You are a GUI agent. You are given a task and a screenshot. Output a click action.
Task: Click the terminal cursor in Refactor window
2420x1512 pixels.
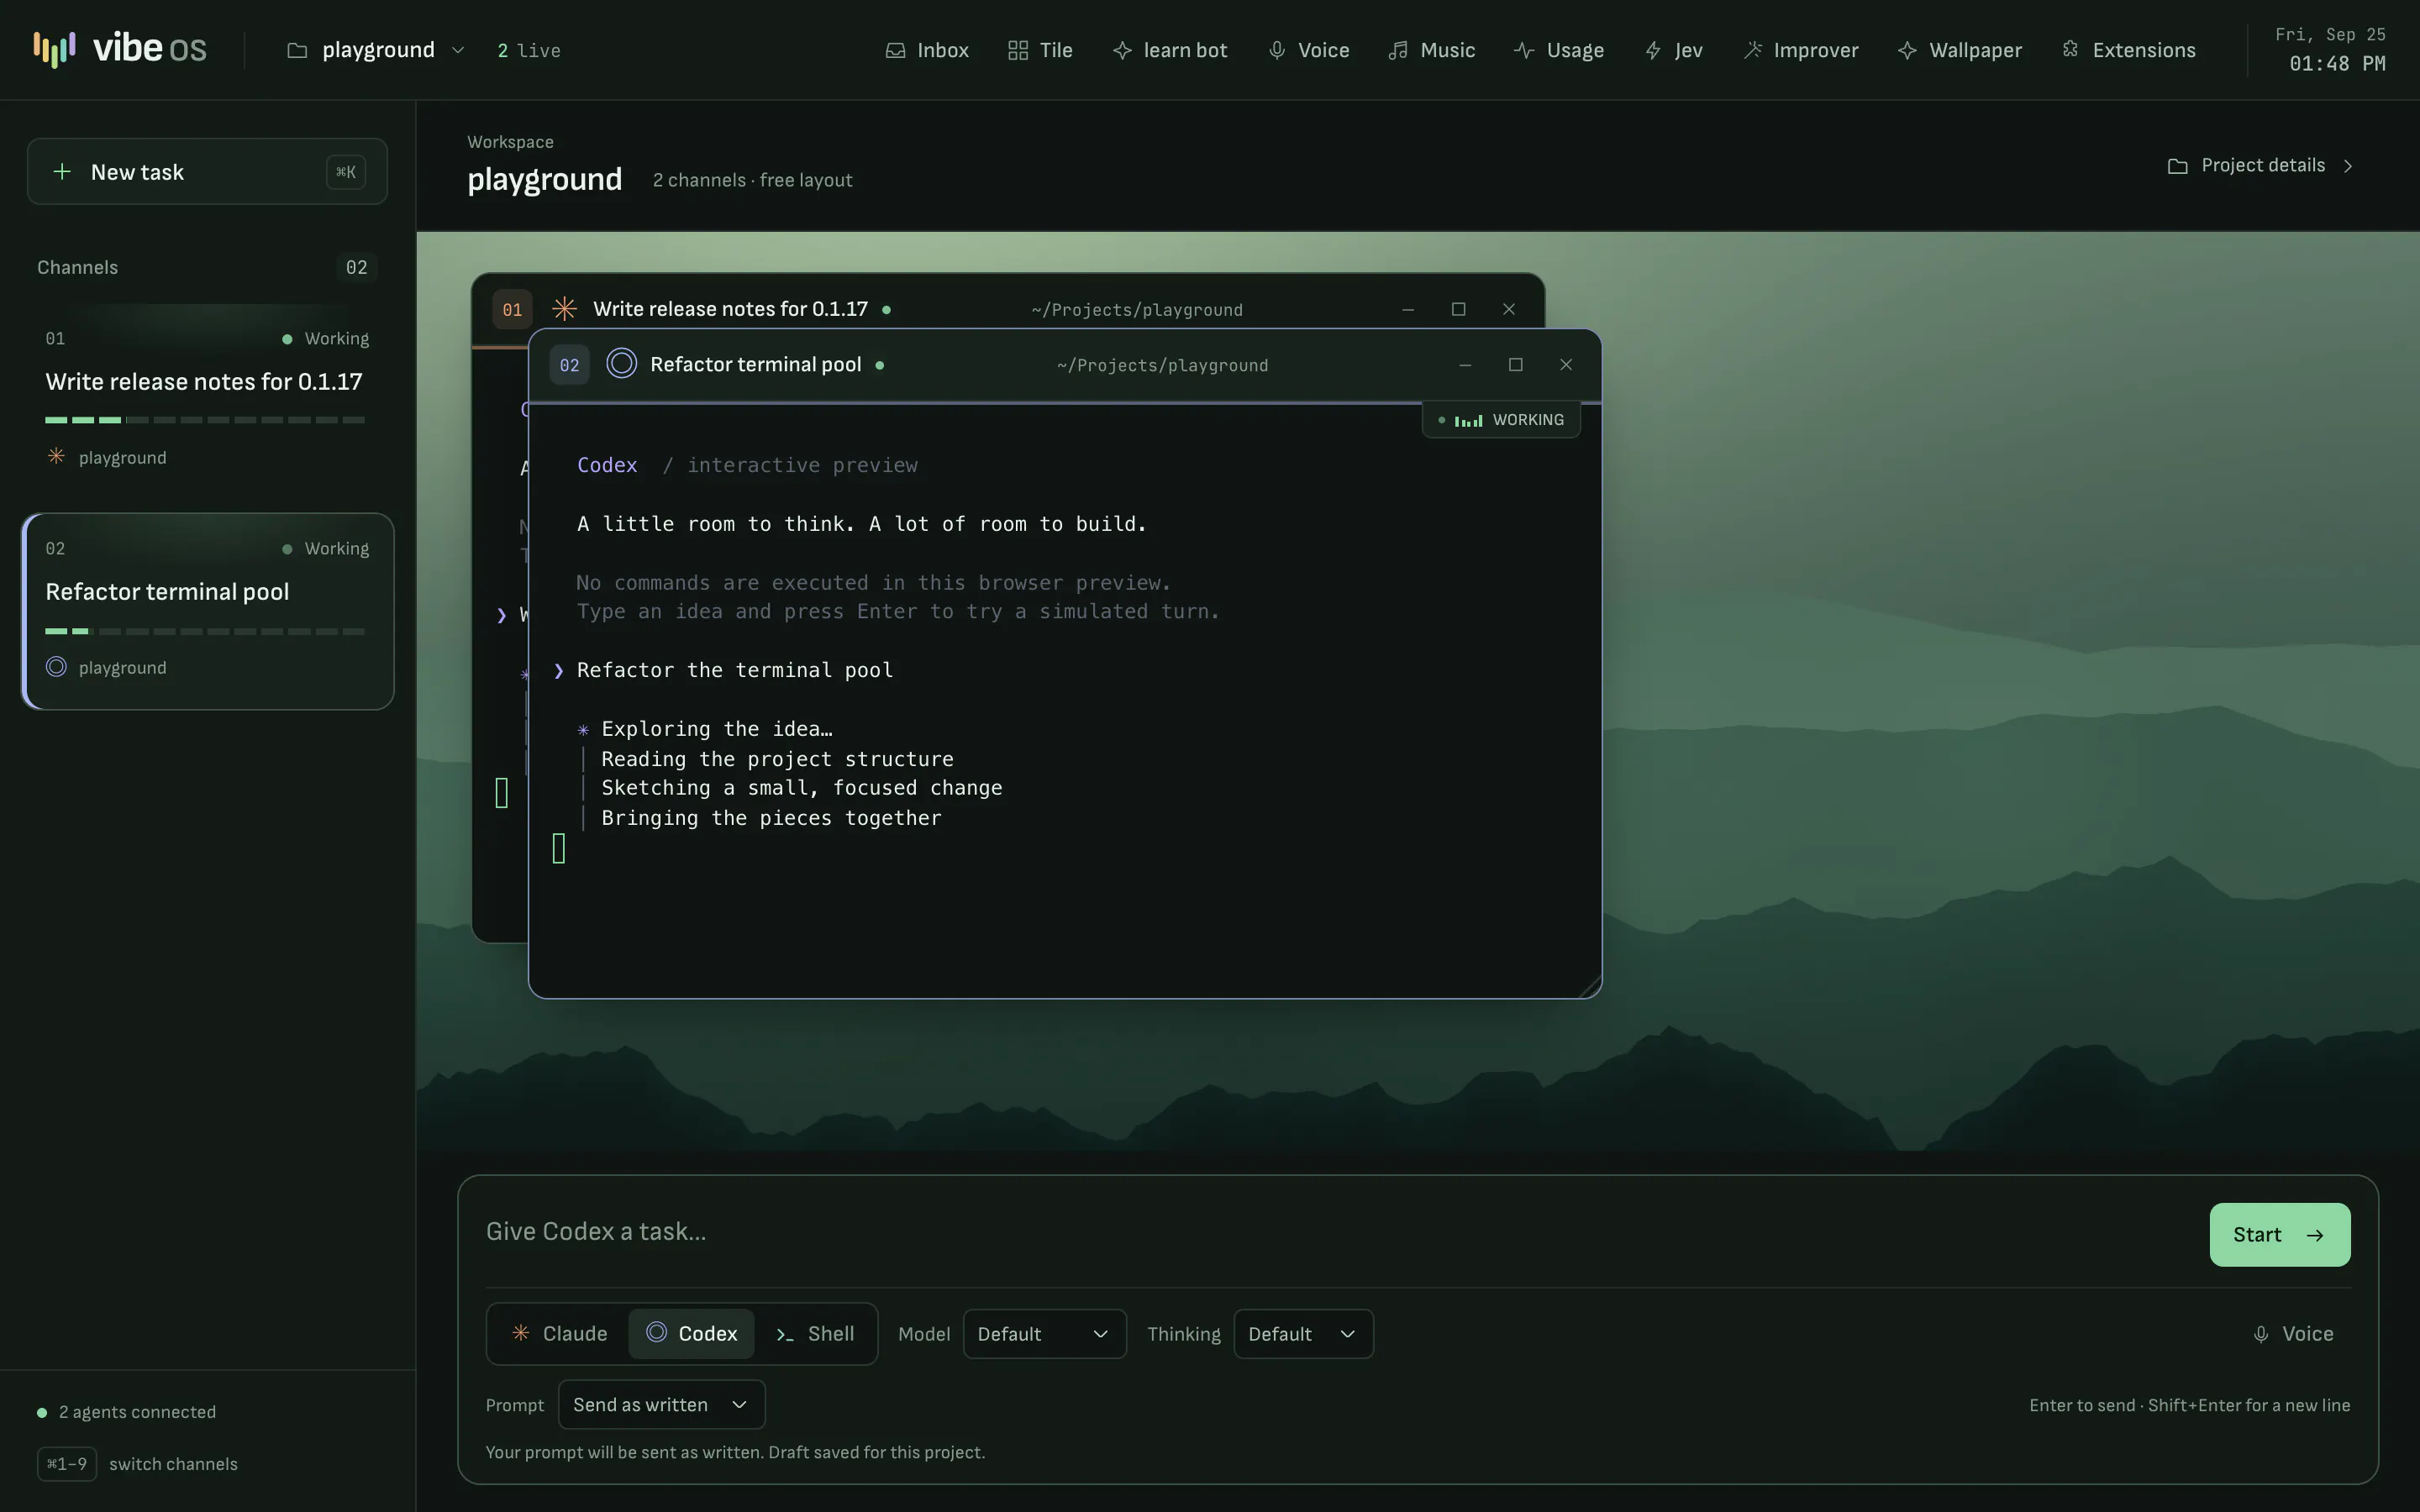pyautogui.click(x=559, y=848)
